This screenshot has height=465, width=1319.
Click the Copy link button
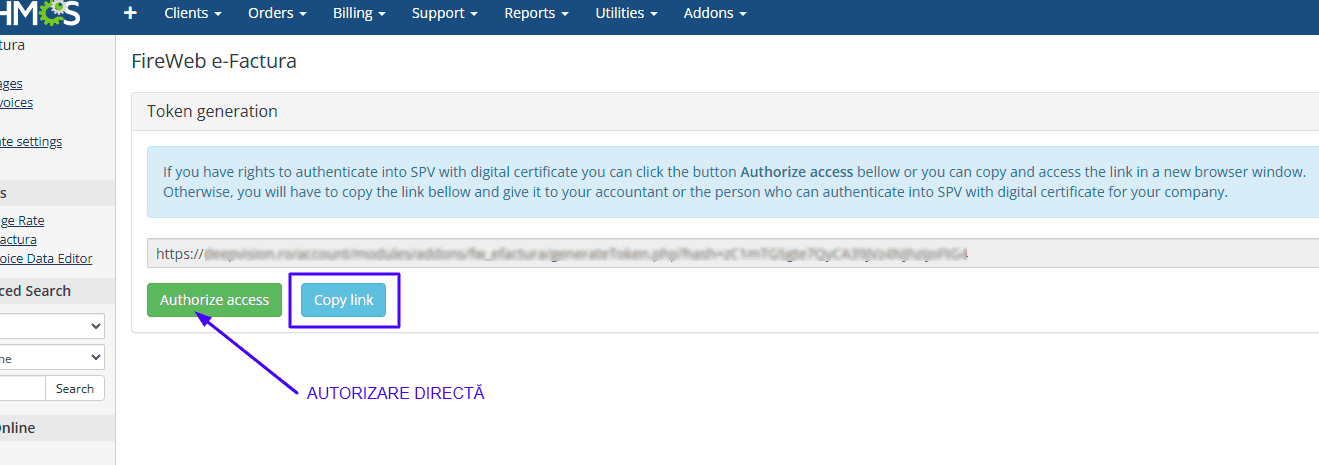(343, 300)
